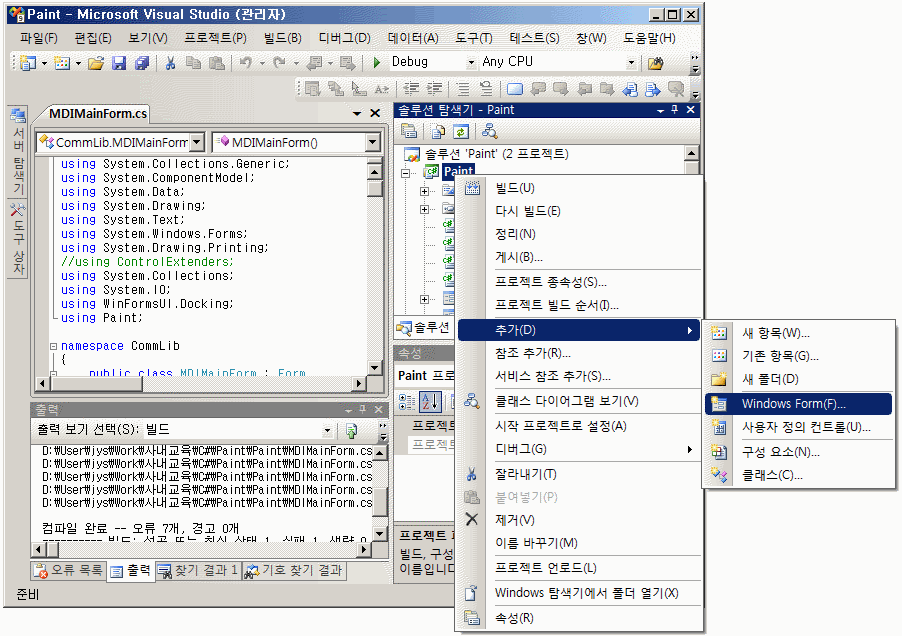Click the Save All icon

pos(142,63)
